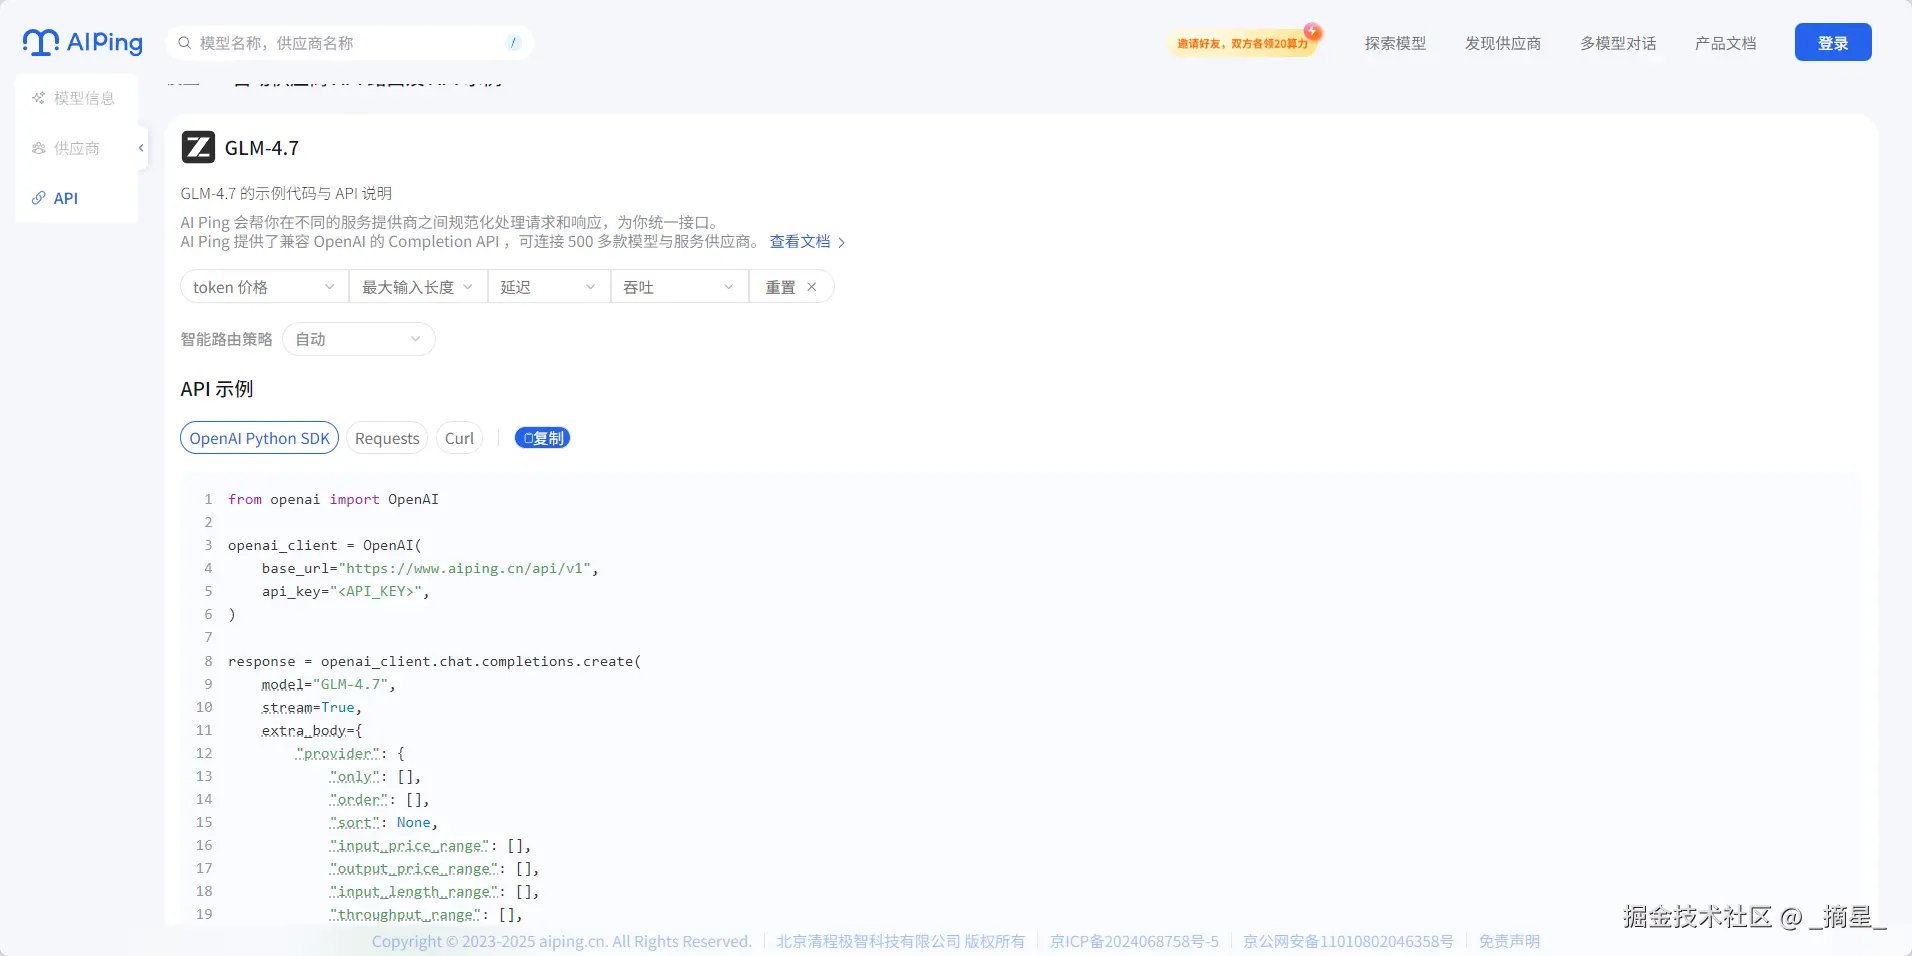This screenshot has height=956, width=1912.
Task: Click the "output_price_range" code line
Action: 435,868
